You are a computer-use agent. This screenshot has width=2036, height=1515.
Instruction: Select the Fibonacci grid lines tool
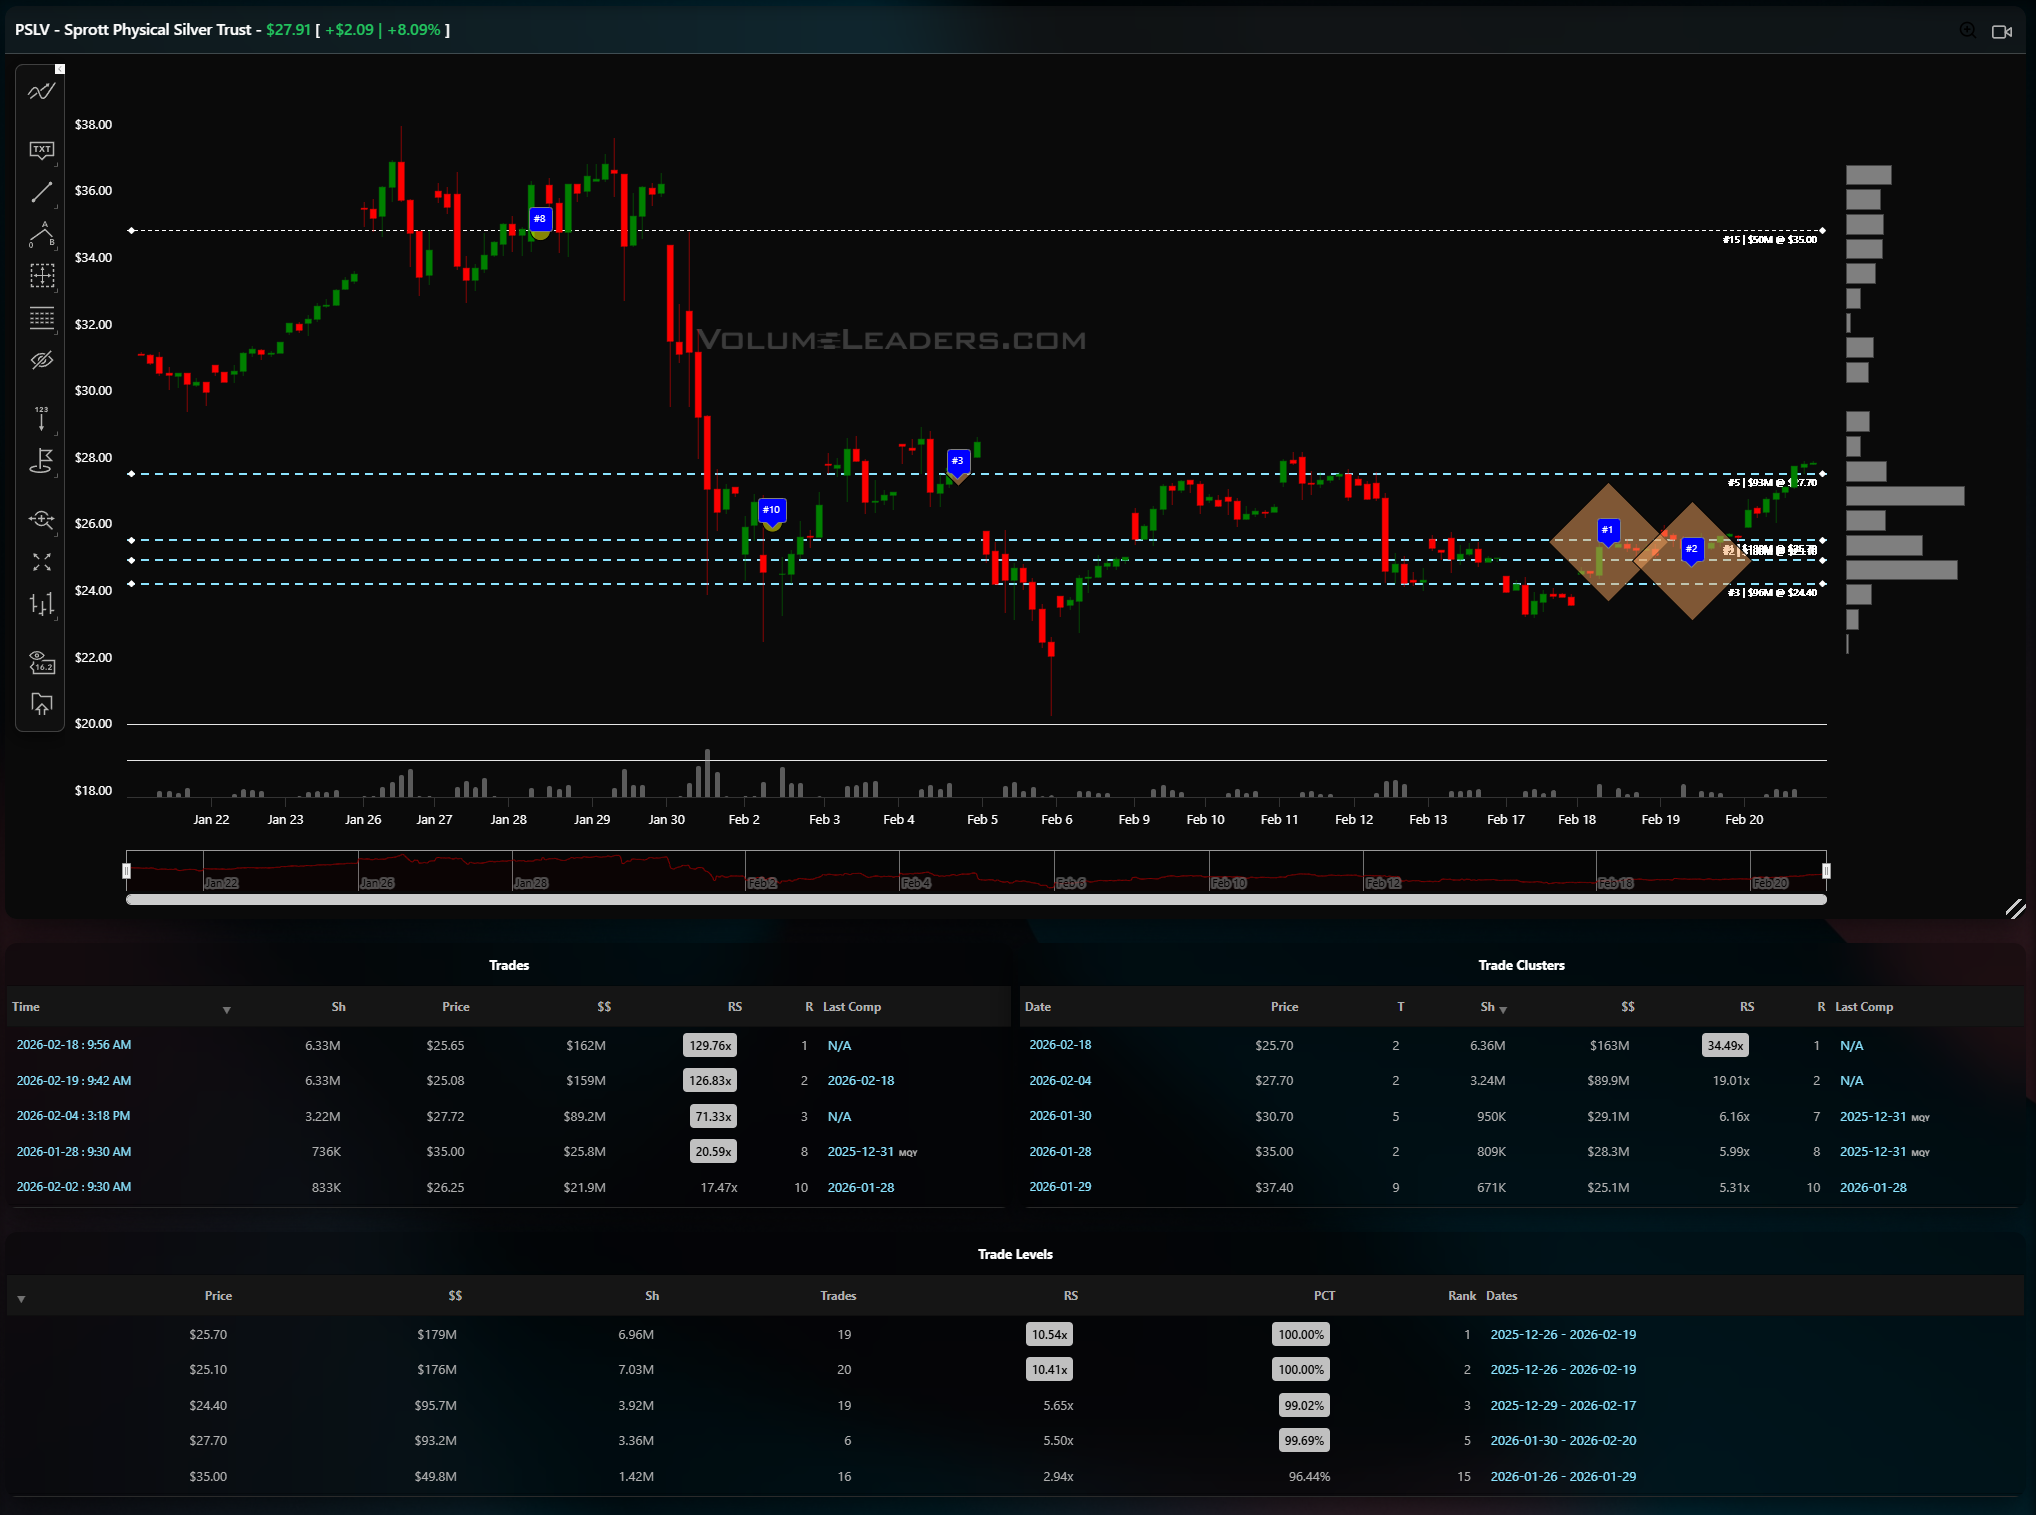click(x=41, y=318)
